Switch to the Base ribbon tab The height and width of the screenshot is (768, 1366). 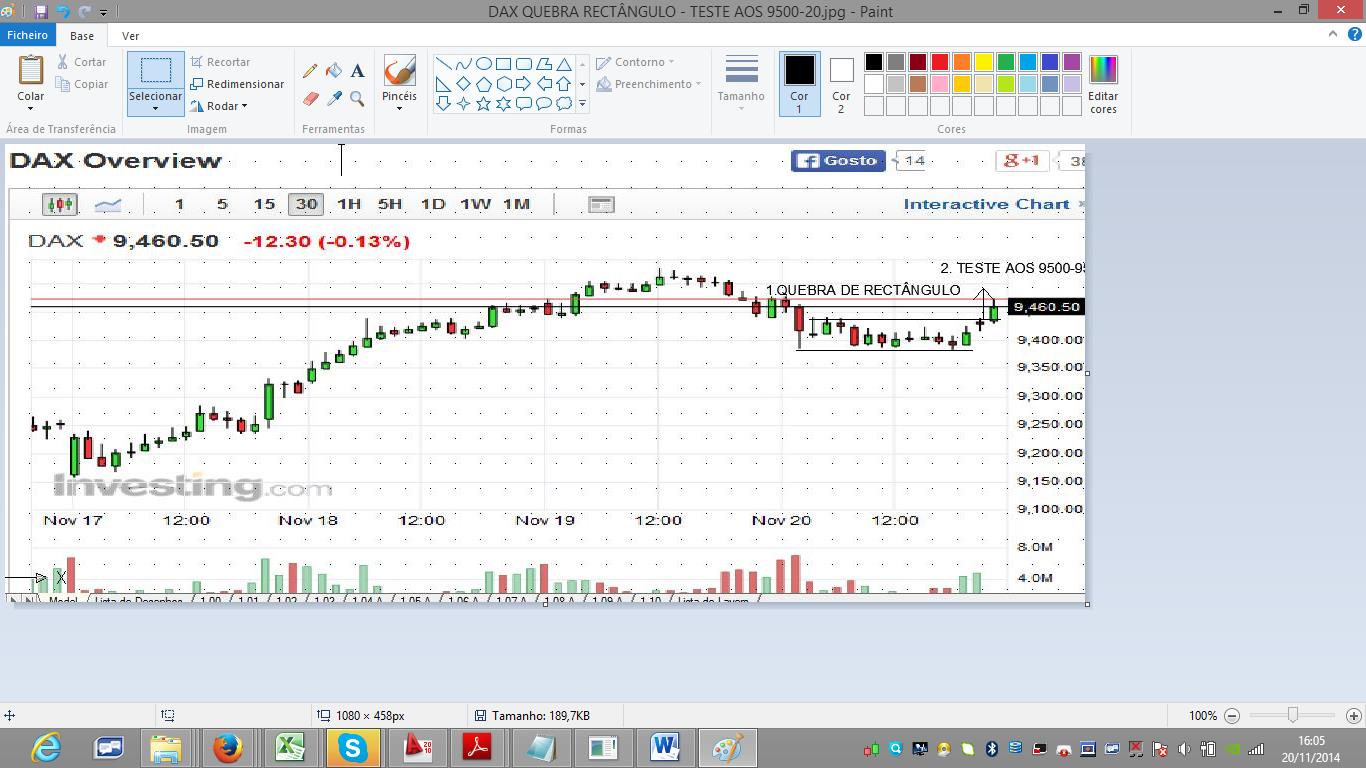pos(82,35)
